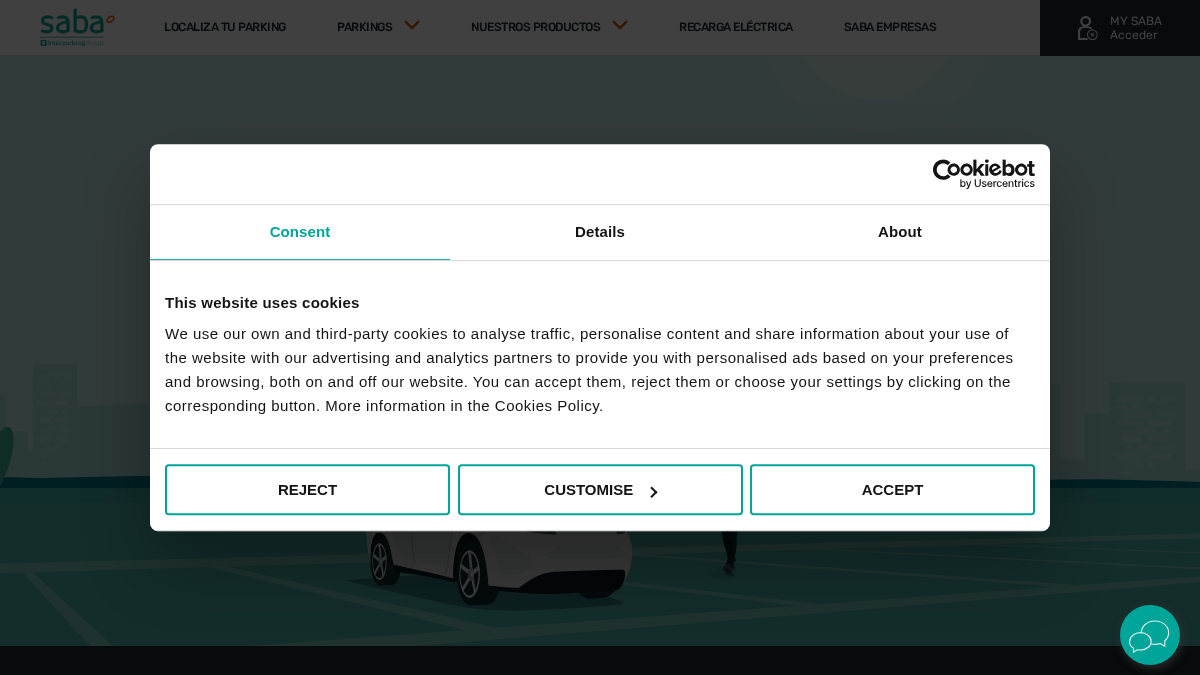
Task: Open the Nuestros Productos navigation item
Action: (x=535, y=27)
